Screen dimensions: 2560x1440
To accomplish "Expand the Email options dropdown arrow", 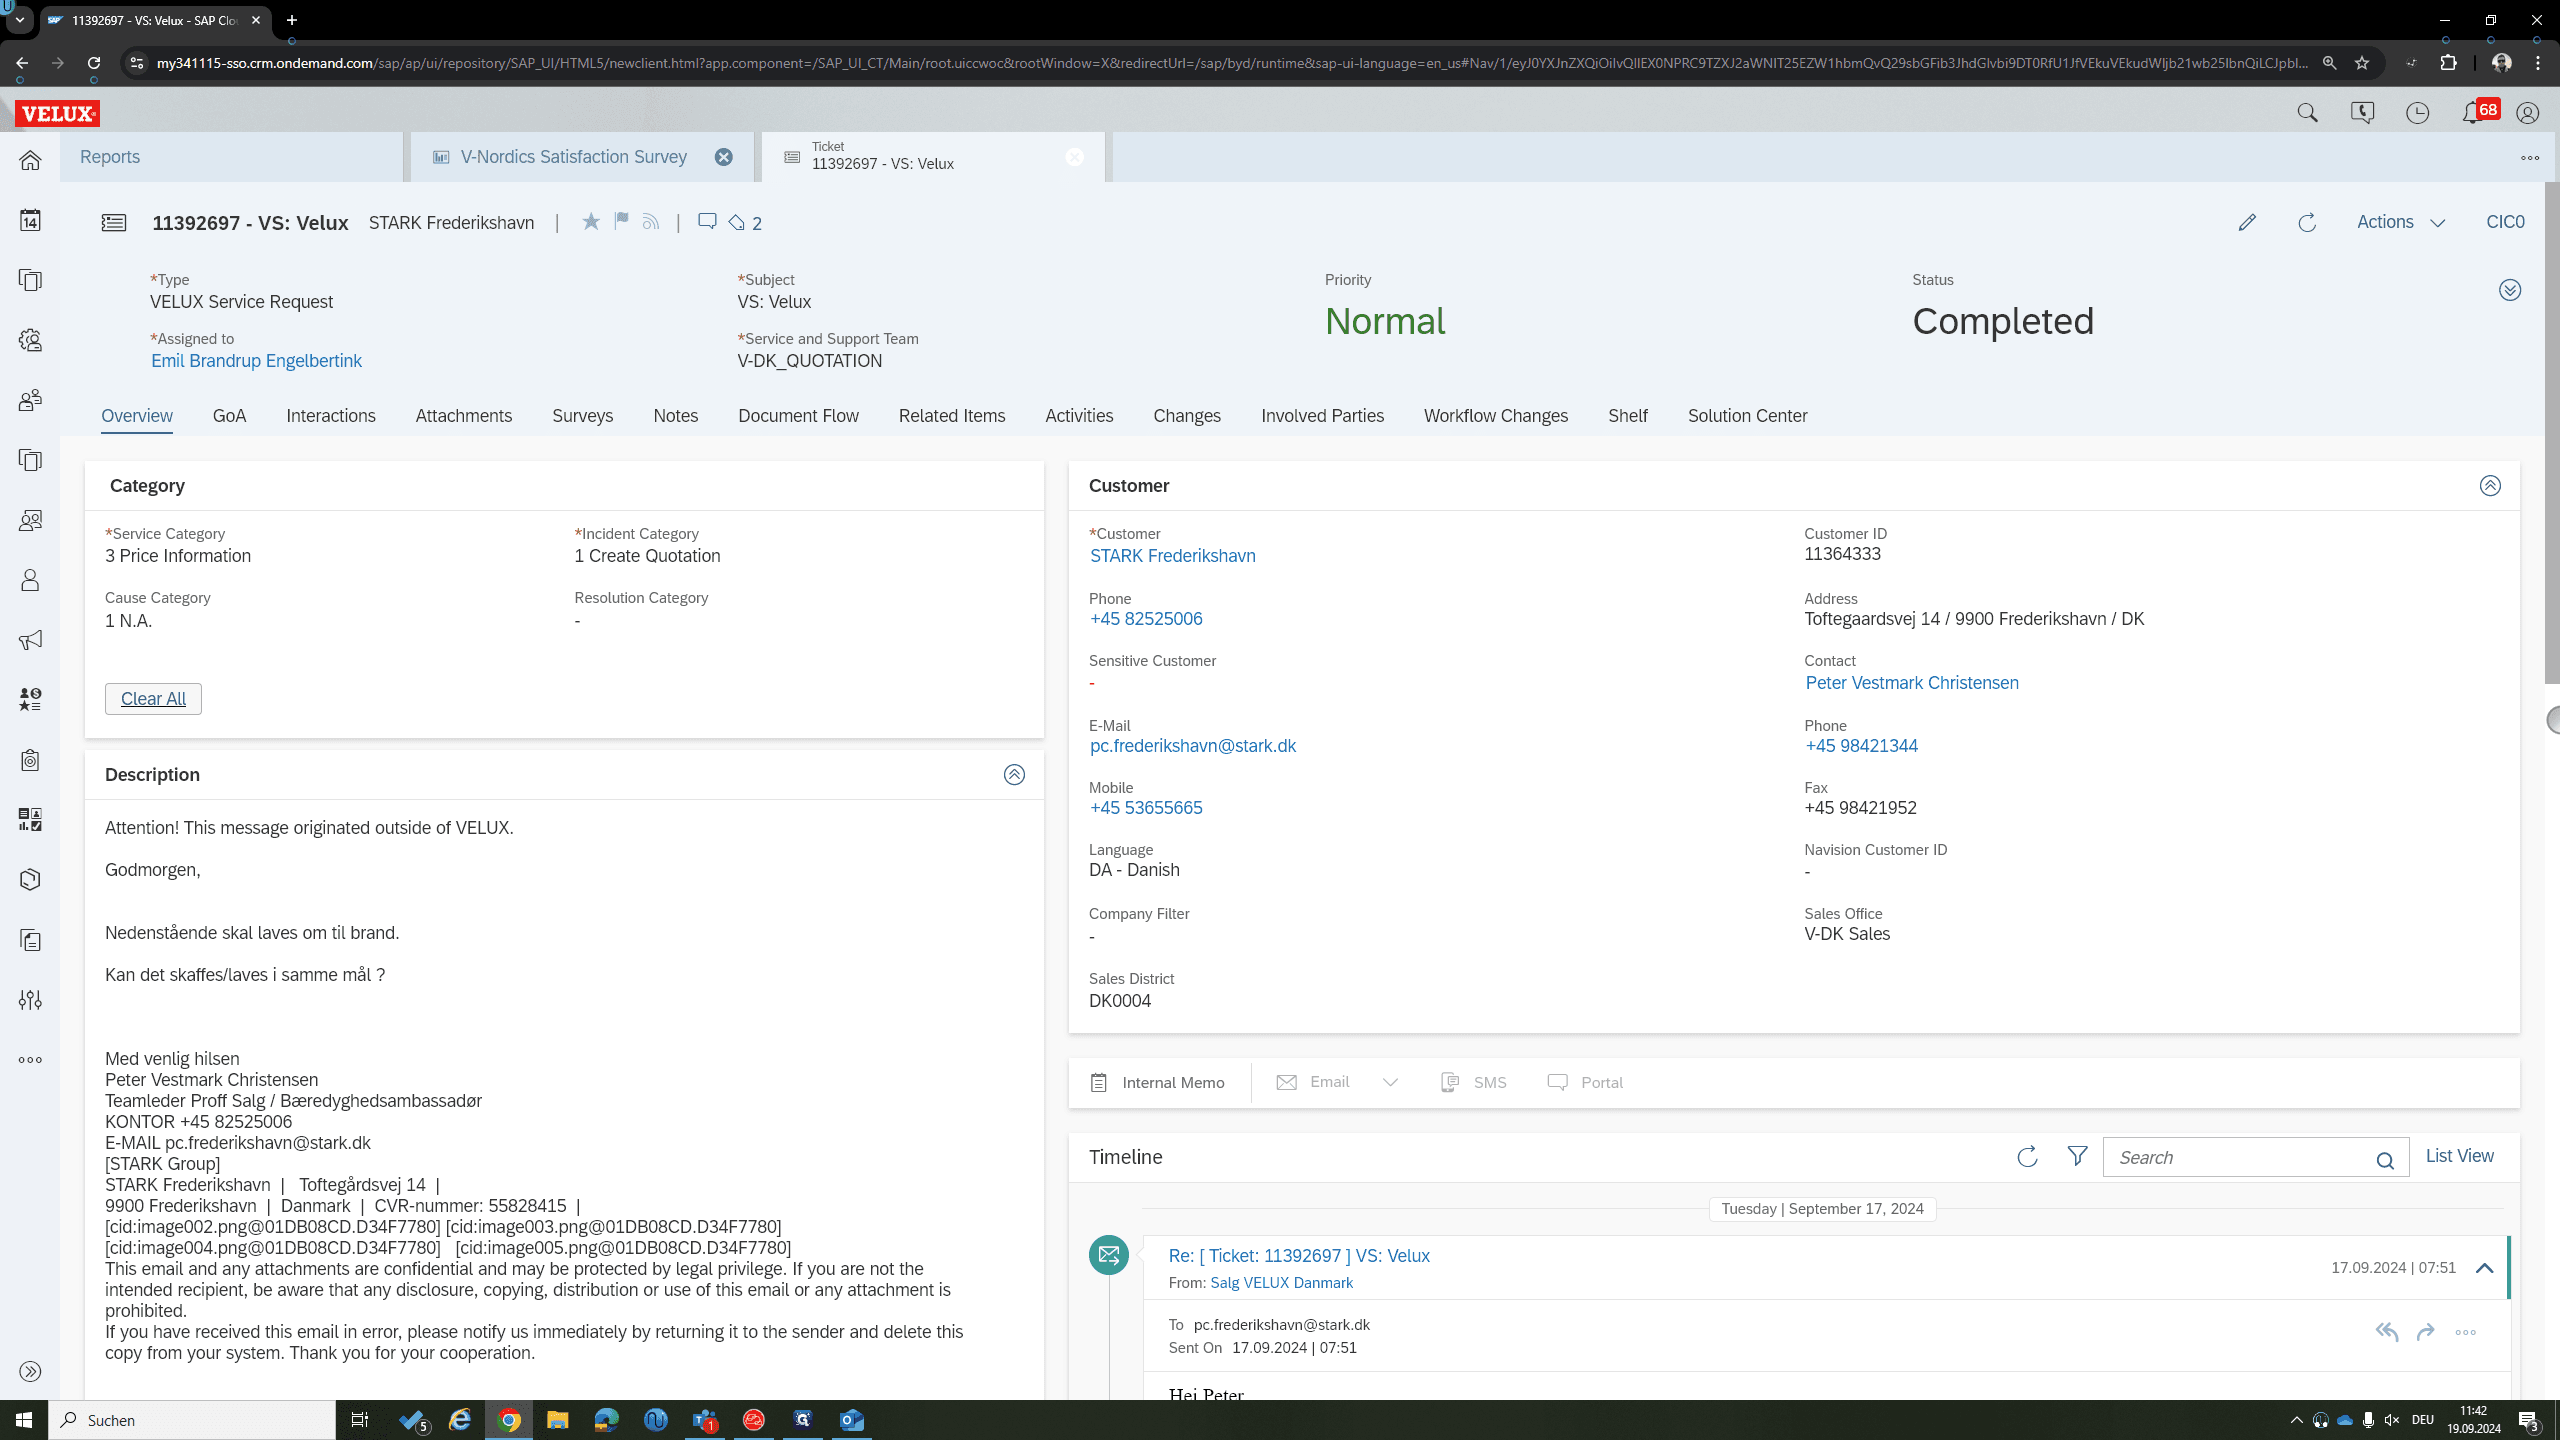I will pyautogui.click(x=1390, y=1082).
